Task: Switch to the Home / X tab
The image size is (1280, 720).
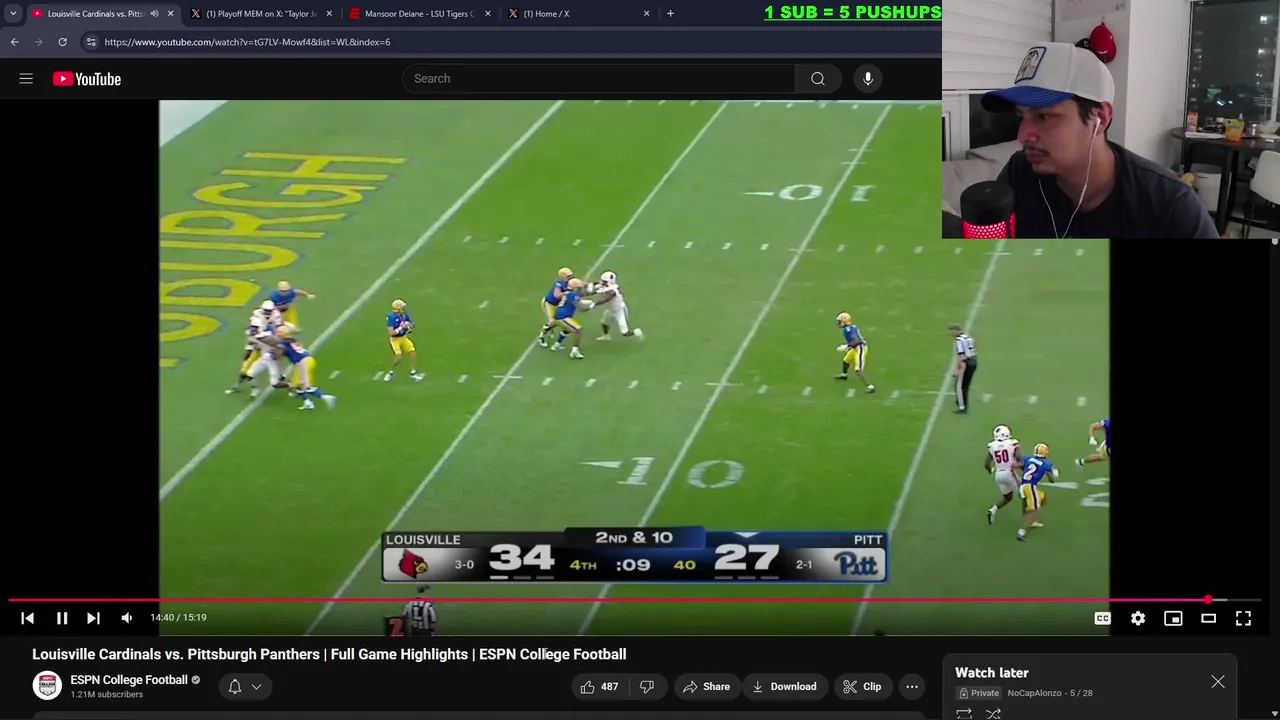Action: (578, 14)
